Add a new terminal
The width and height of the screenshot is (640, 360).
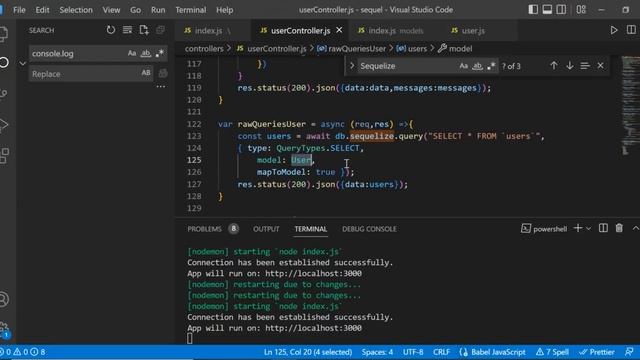578,229
